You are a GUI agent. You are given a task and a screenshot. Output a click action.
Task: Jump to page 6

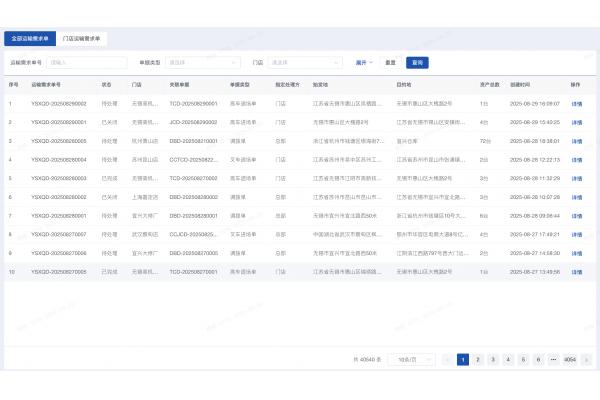tap(538, 358)
